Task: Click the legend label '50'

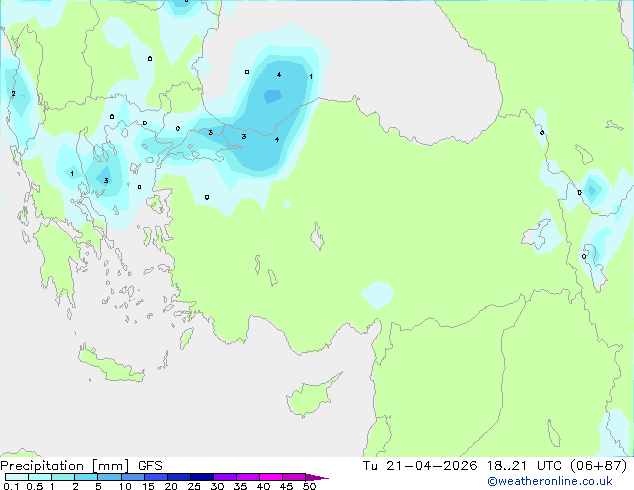Action: tap(309, 486)
